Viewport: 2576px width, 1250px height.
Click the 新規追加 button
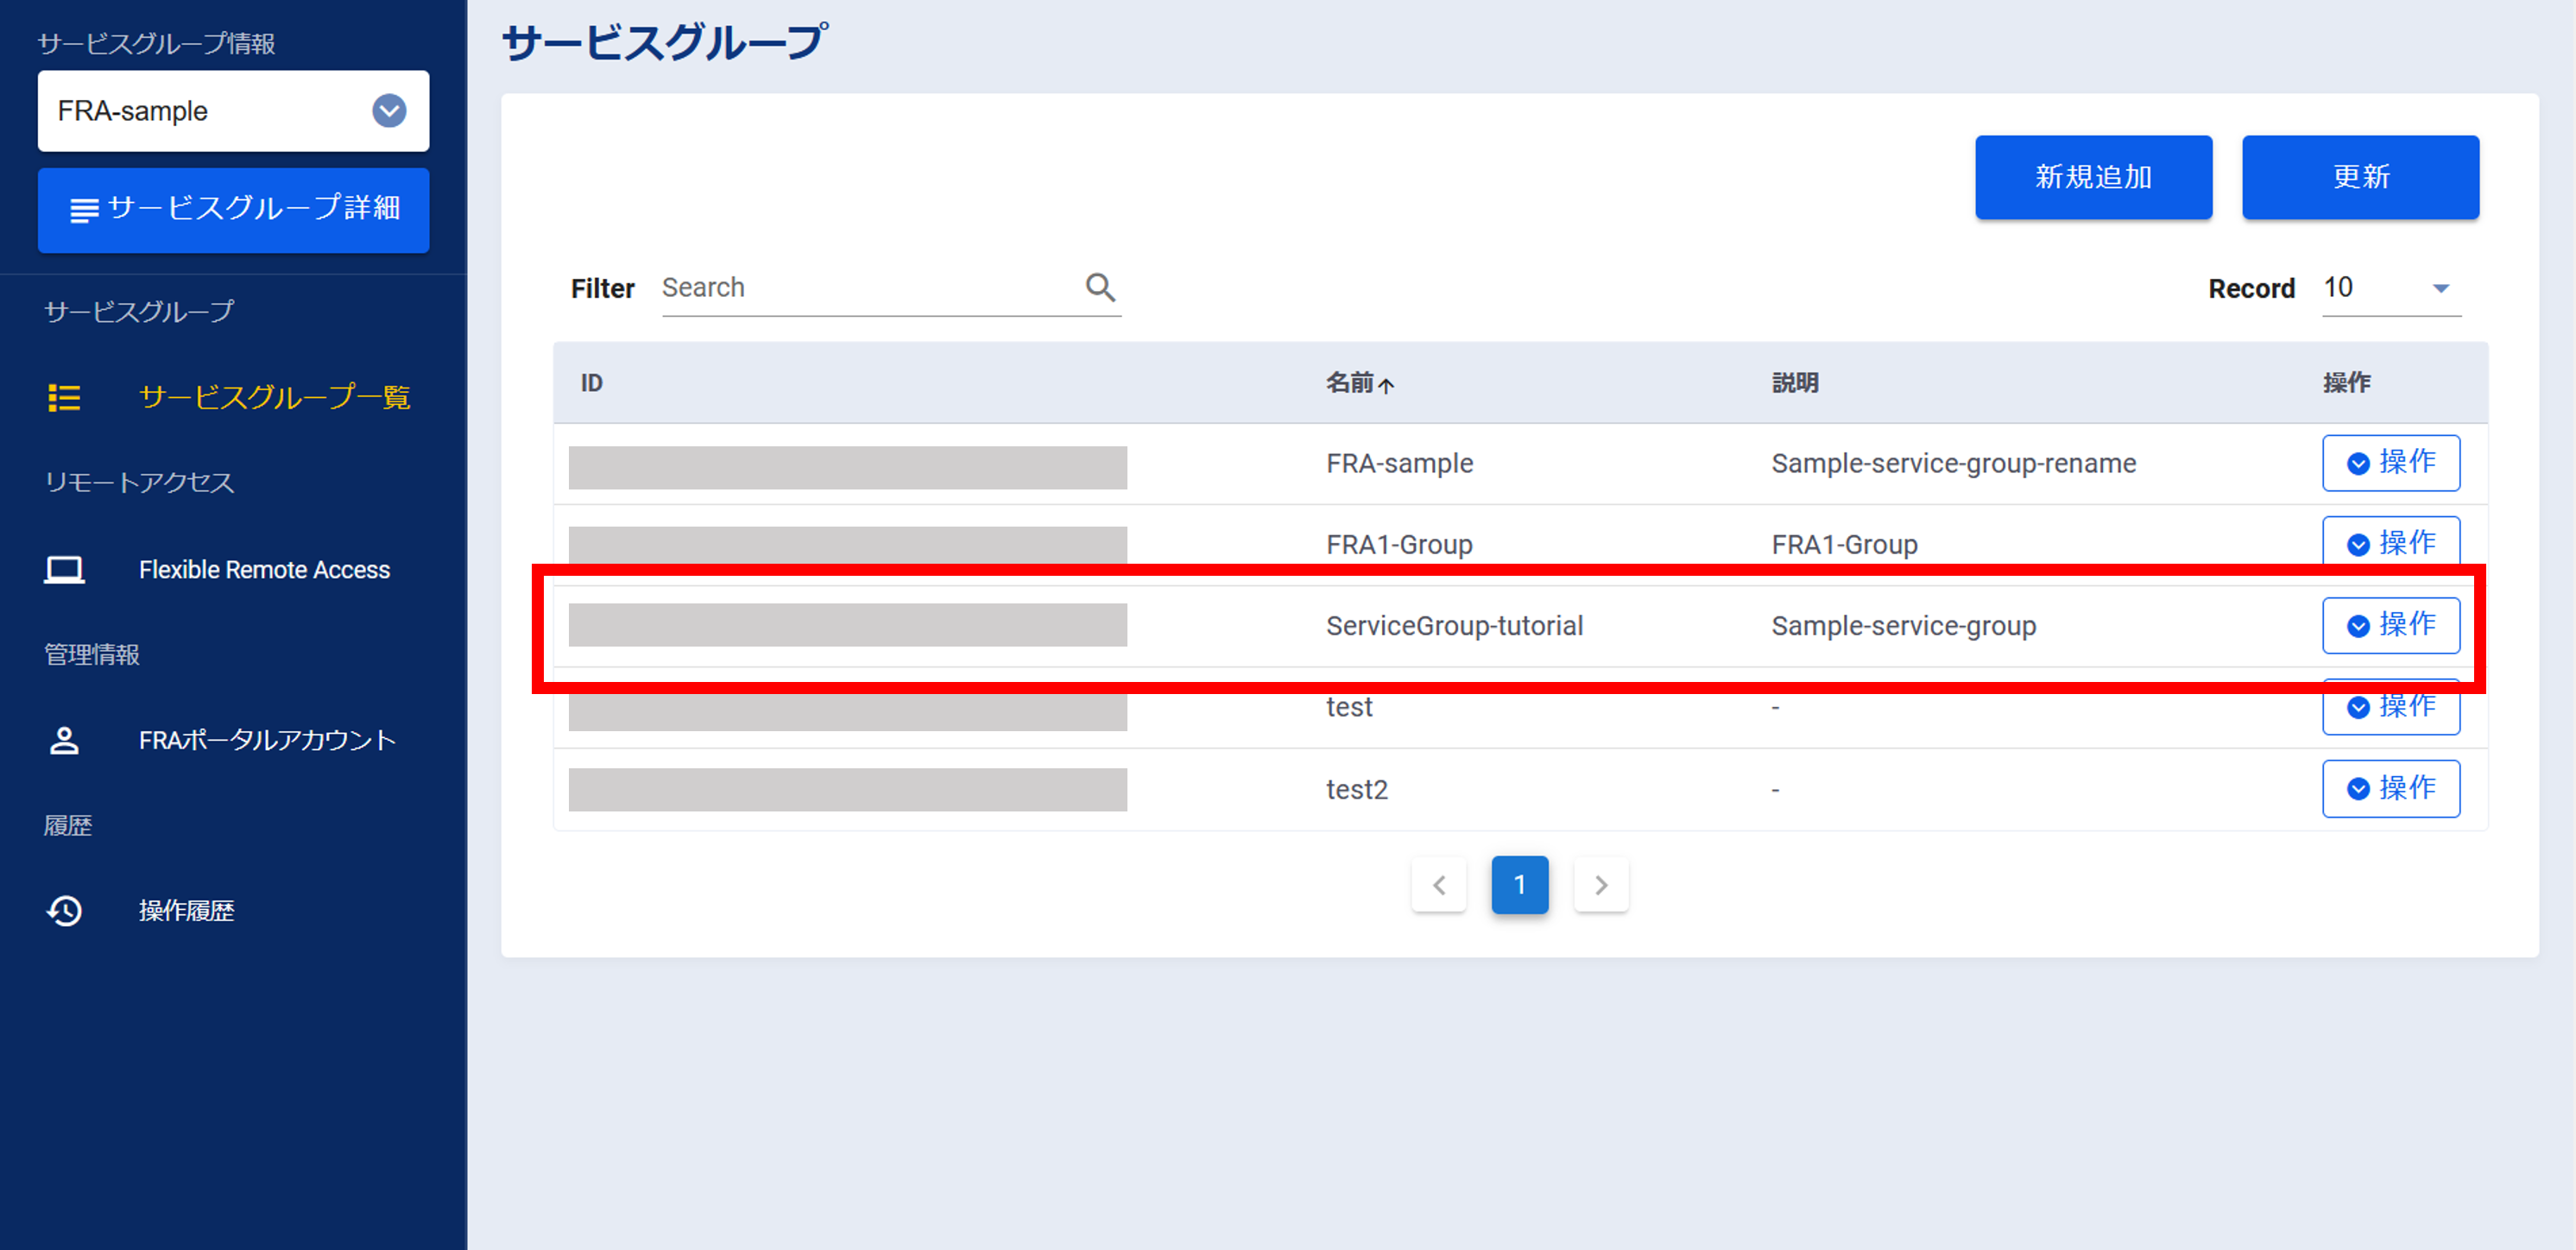(2092, 177)
